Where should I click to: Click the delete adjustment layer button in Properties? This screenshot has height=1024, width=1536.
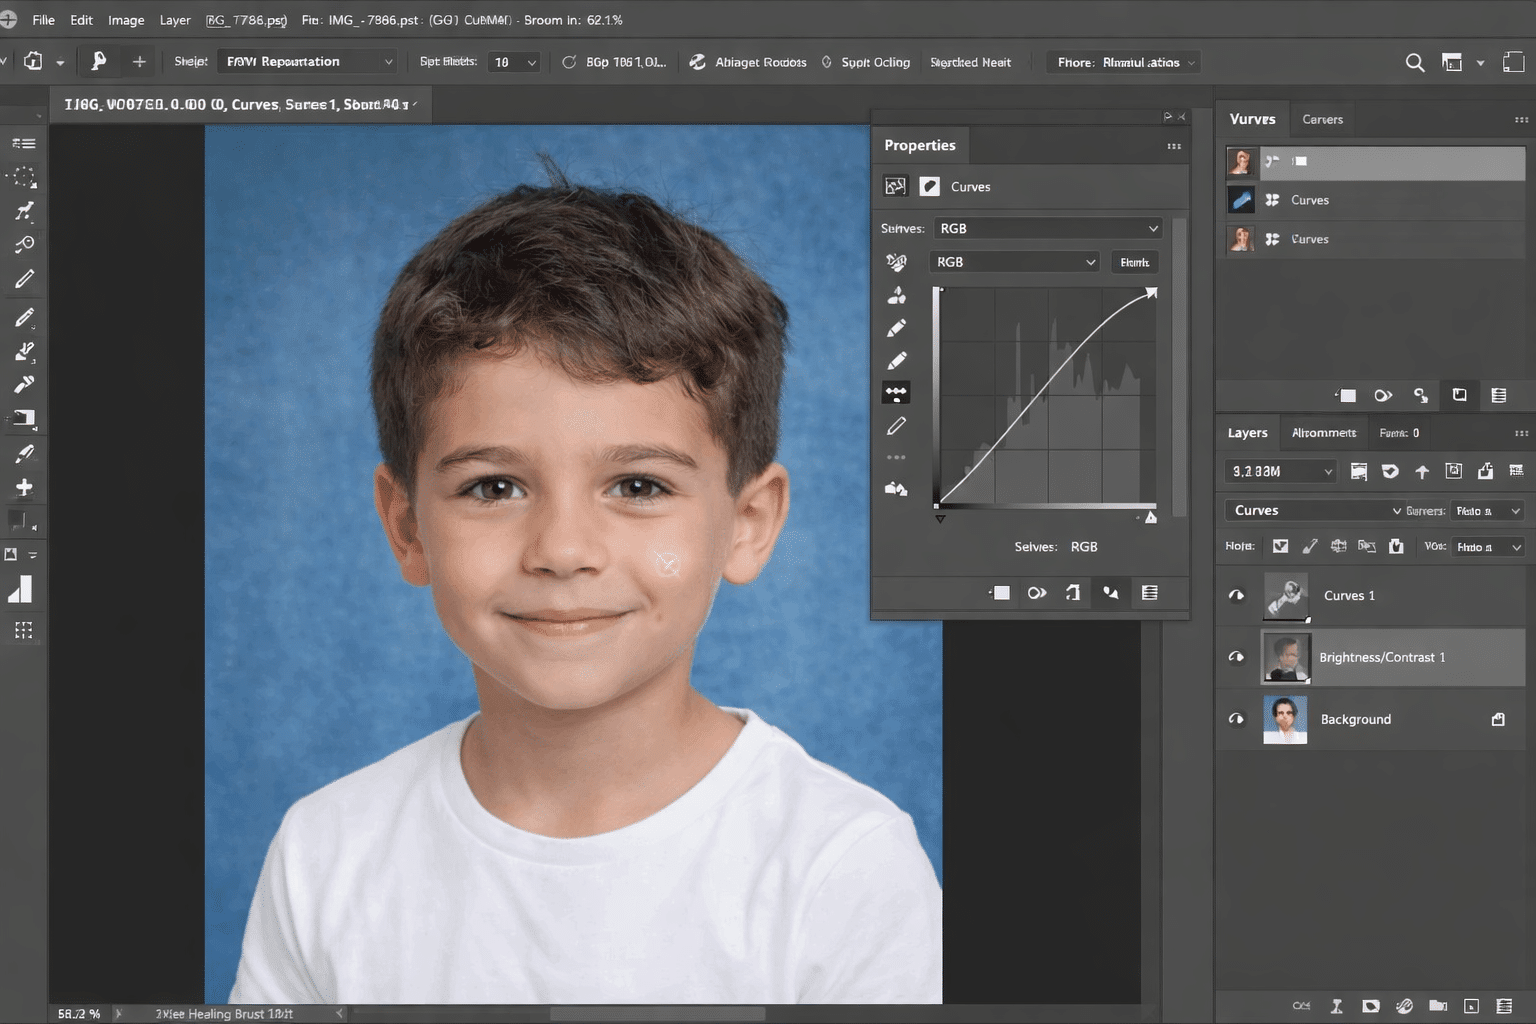[1149, 592]
